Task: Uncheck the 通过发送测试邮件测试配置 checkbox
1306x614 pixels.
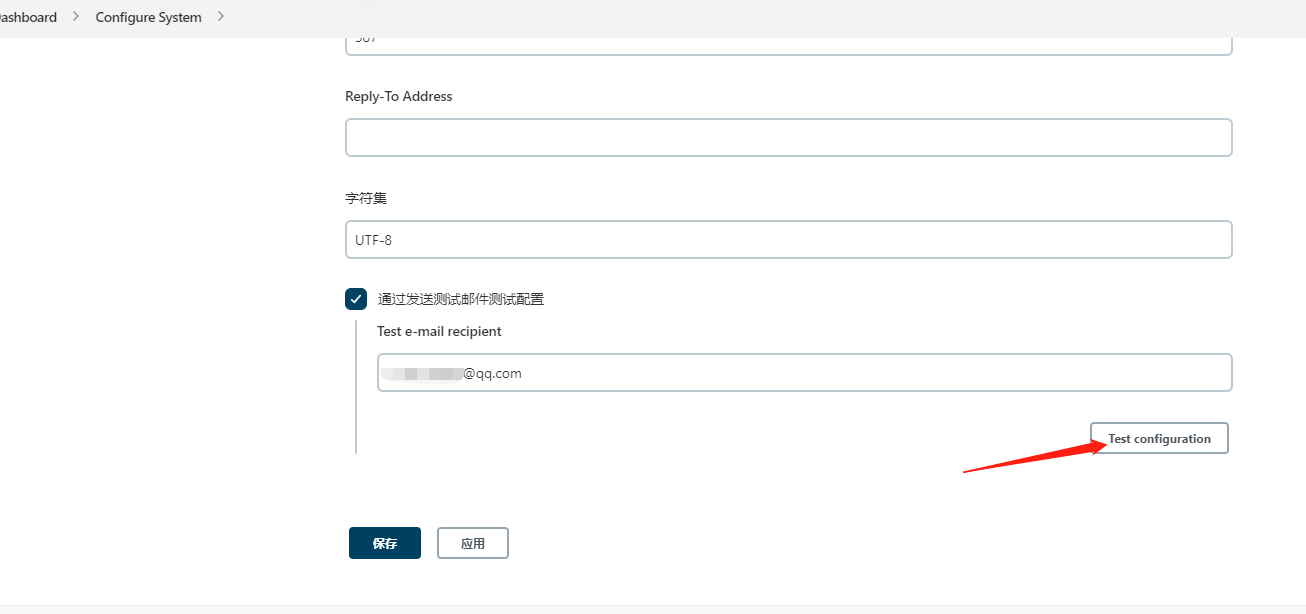Action: click(x=356, y=299)
